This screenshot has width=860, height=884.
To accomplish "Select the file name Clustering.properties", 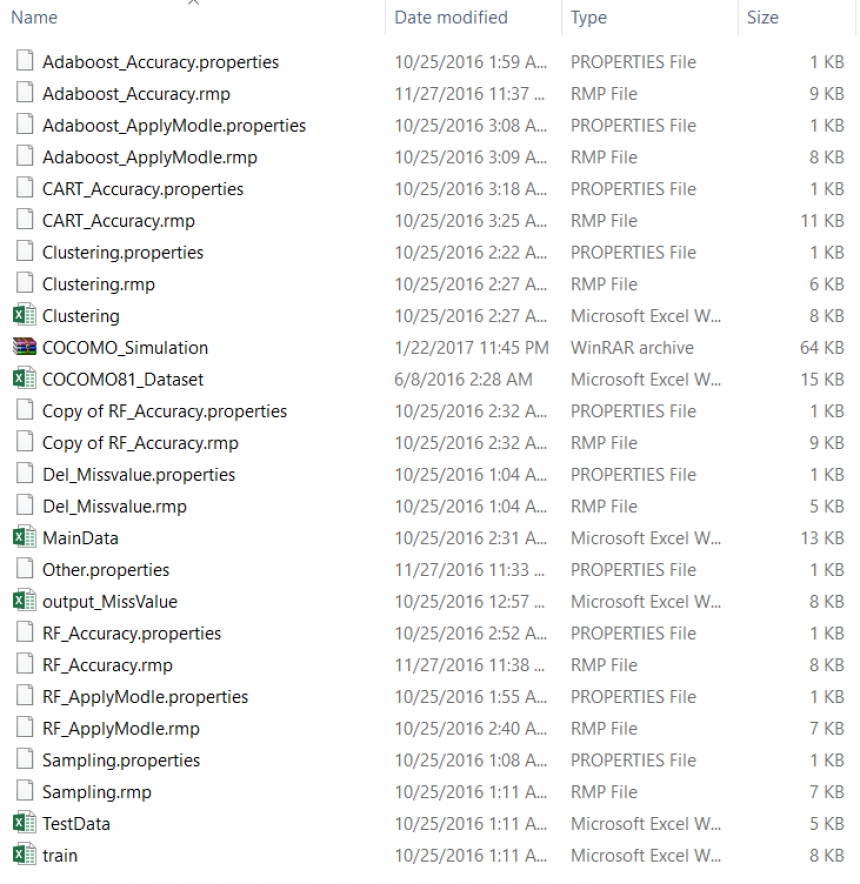I will (123, 252).
